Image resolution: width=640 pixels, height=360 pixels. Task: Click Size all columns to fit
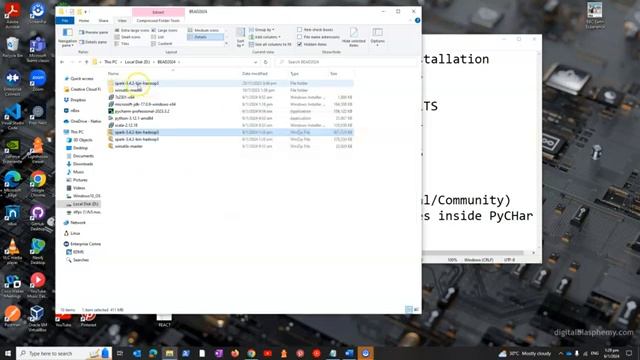(x=270, y=44)
